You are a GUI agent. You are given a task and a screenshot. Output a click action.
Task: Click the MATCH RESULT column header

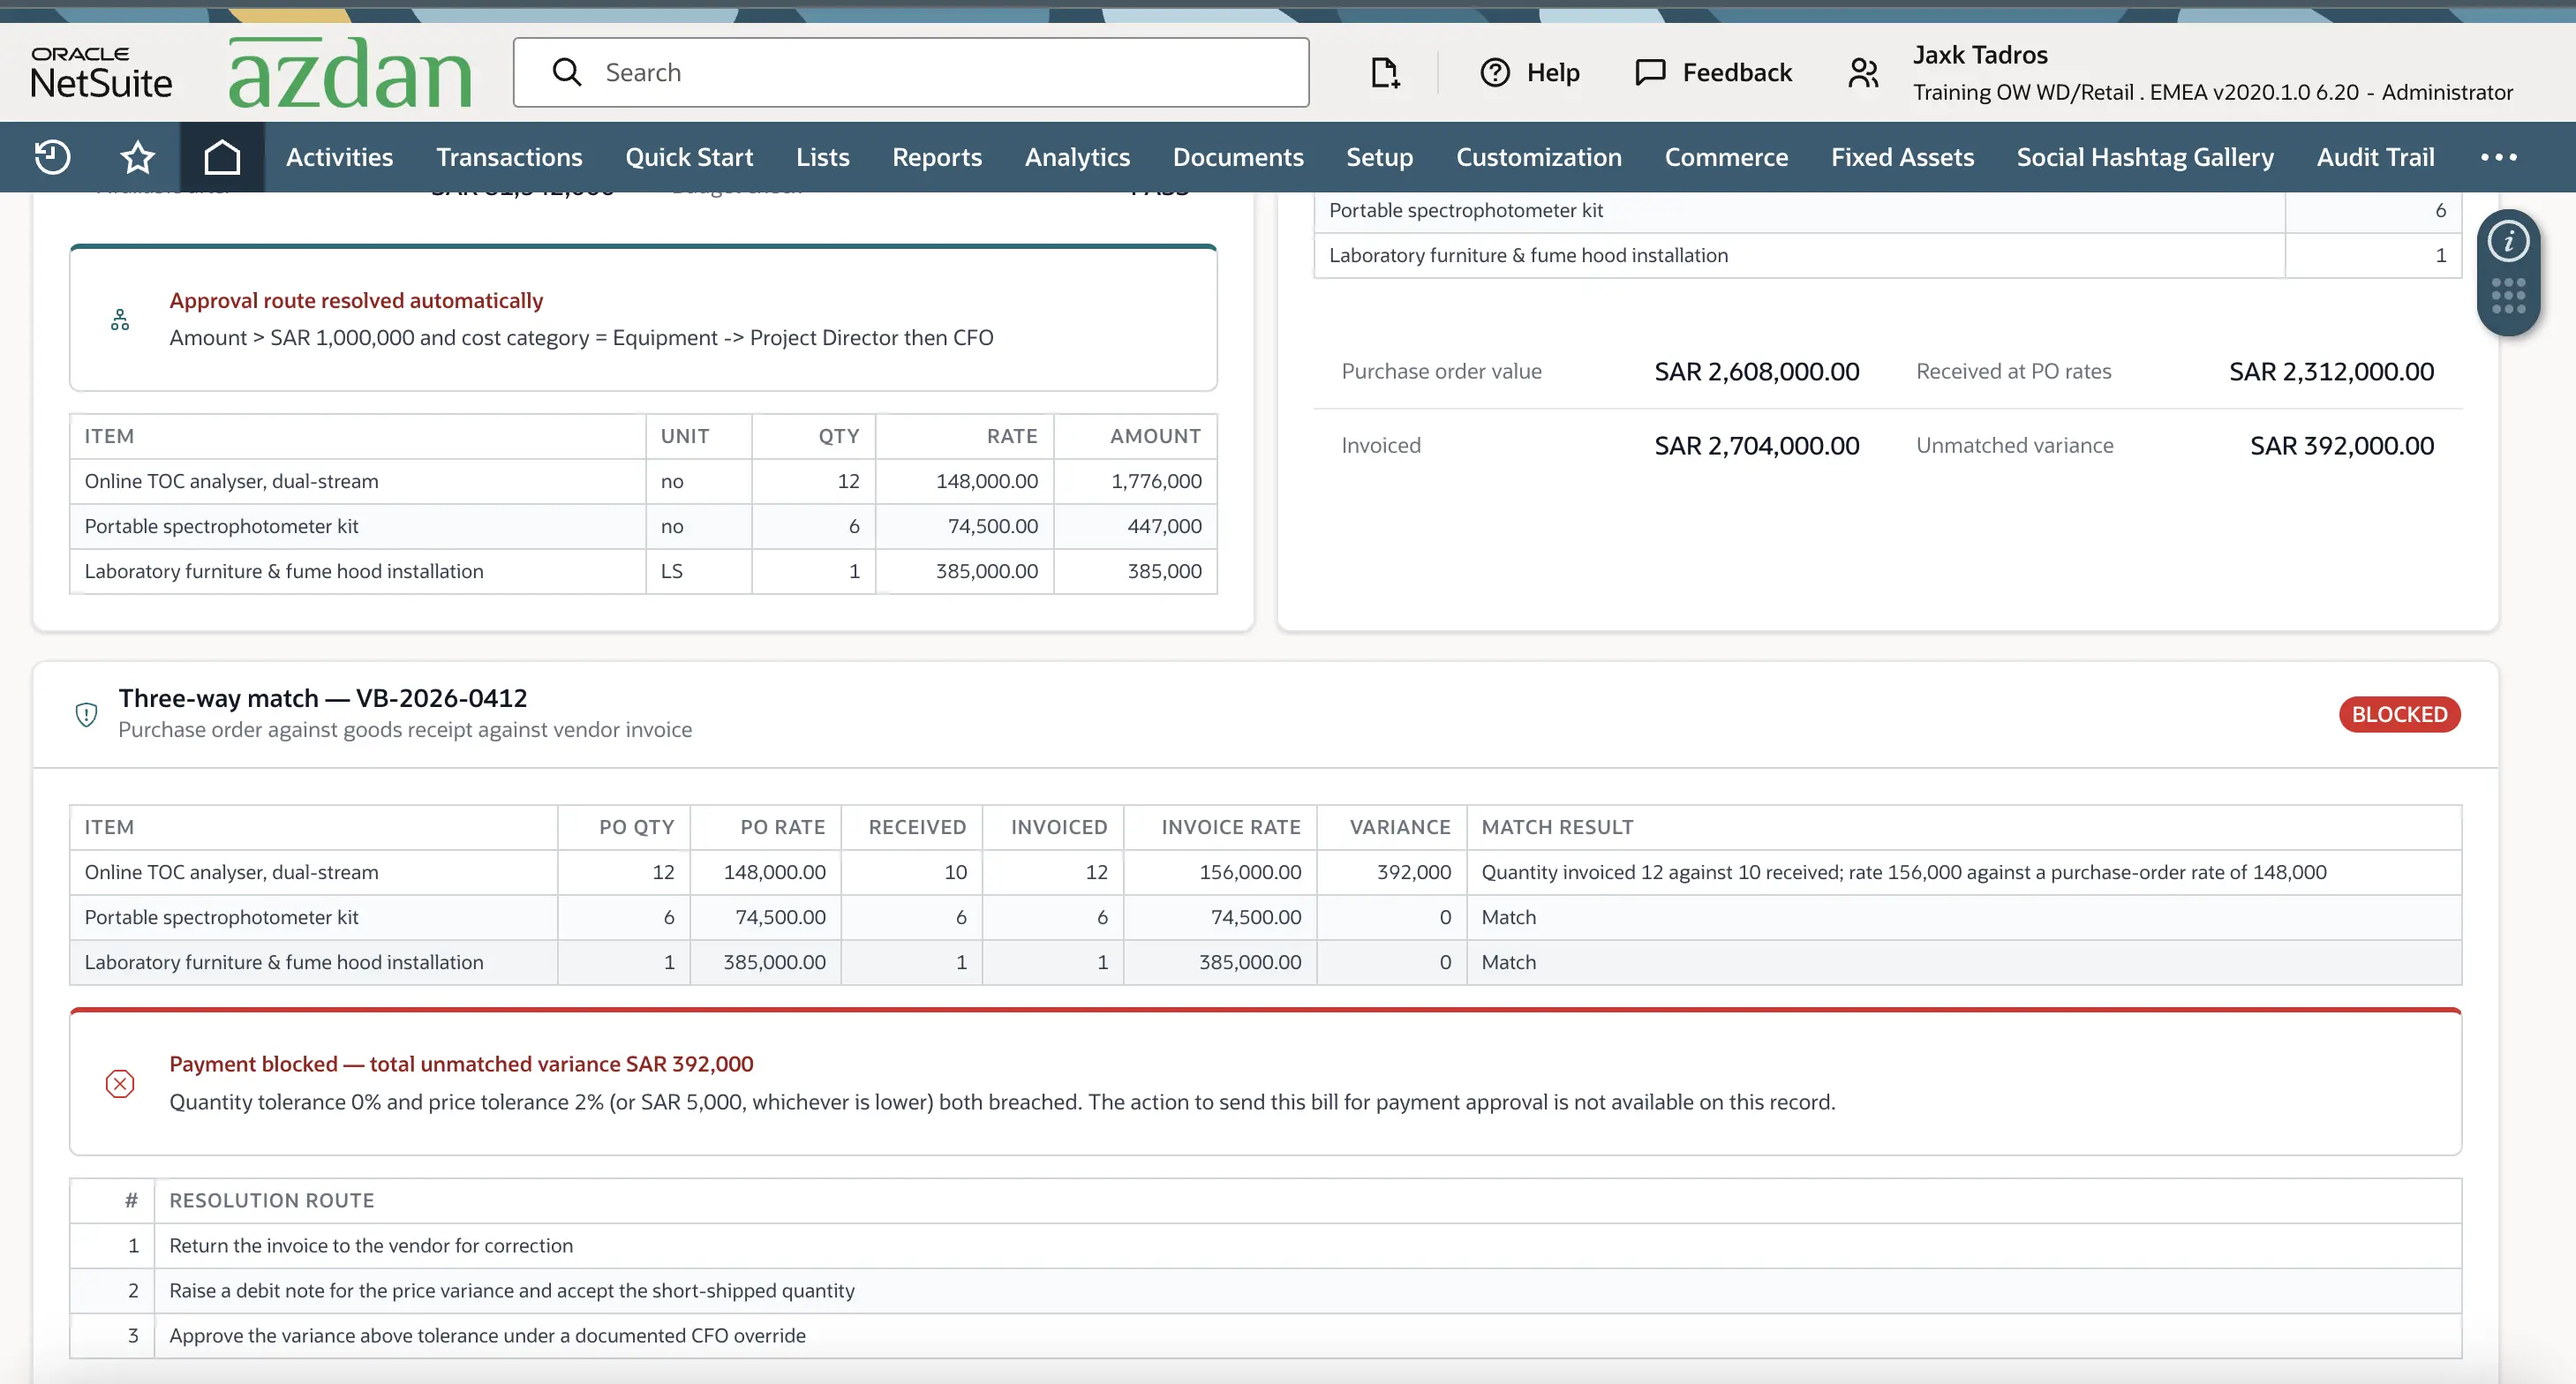1557,827
